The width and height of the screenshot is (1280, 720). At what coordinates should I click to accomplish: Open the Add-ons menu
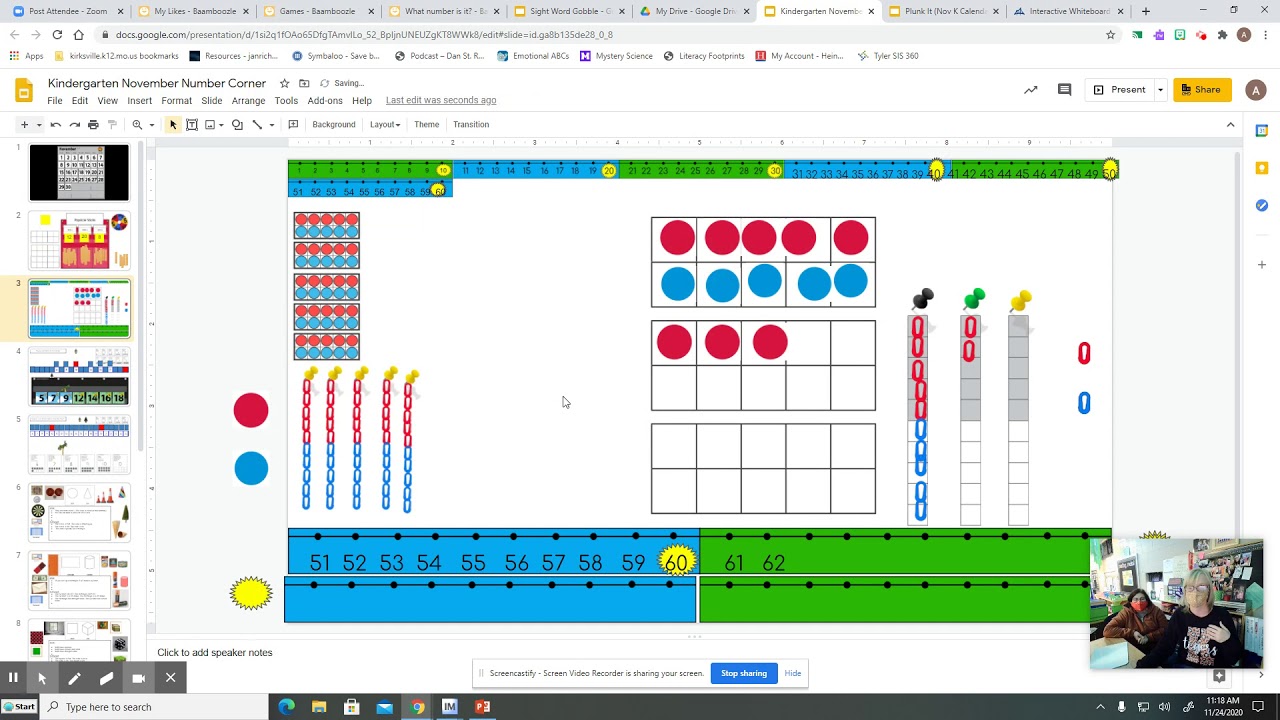325,101
